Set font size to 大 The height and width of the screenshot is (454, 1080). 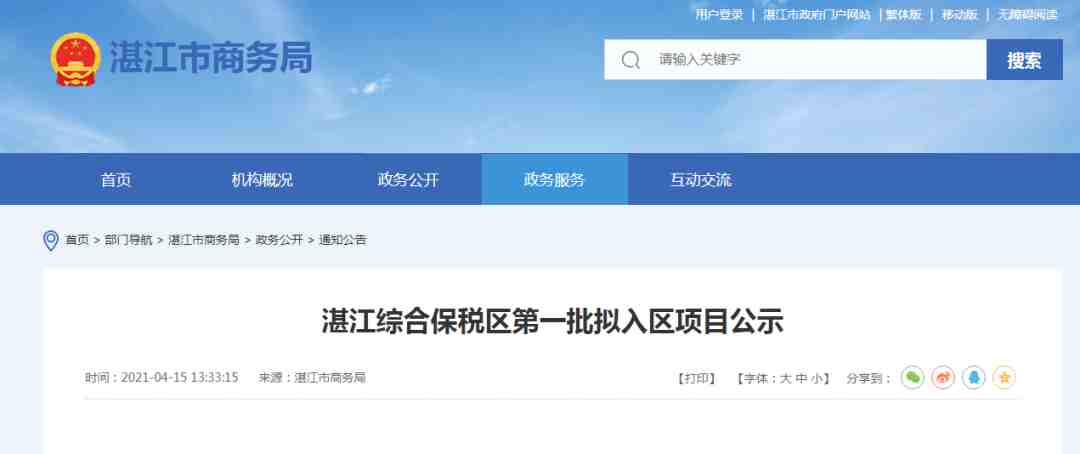click(x=785, y=378)
